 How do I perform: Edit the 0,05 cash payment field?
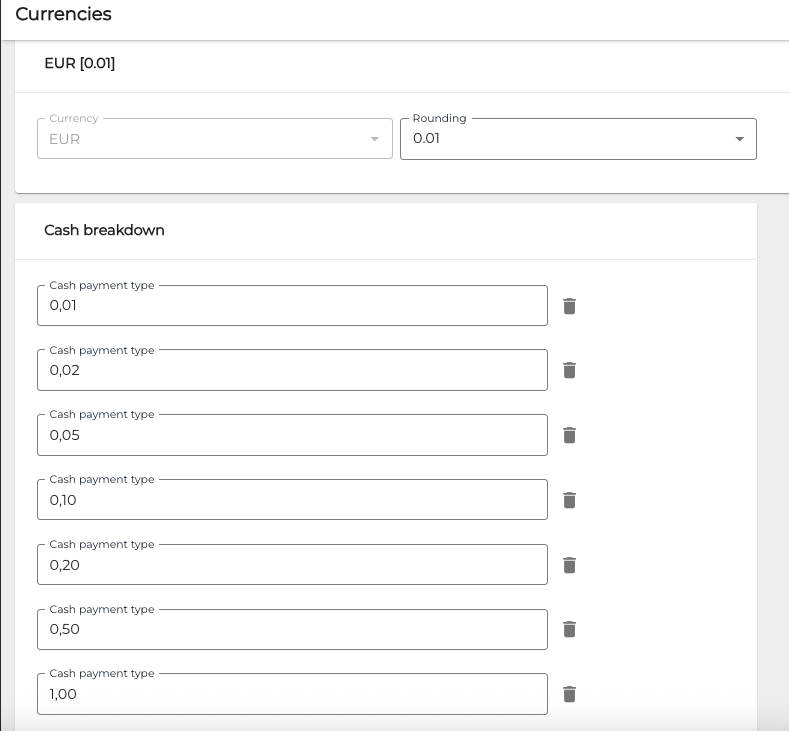(x=292, y=435)
